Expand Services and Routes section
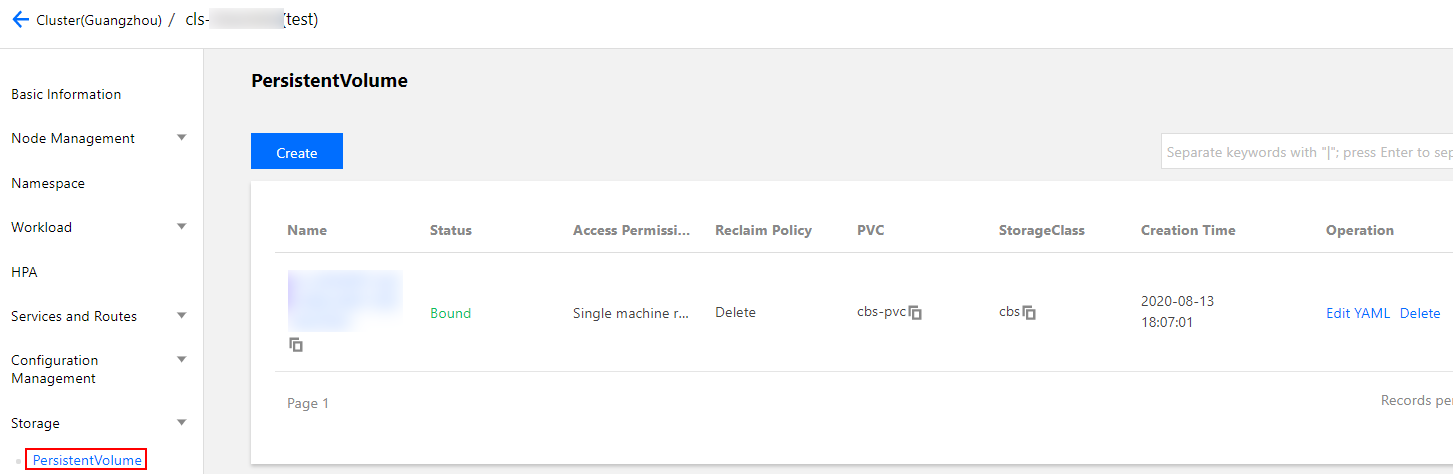This screenshot has height=474, width=1453. tap(181, 316)
